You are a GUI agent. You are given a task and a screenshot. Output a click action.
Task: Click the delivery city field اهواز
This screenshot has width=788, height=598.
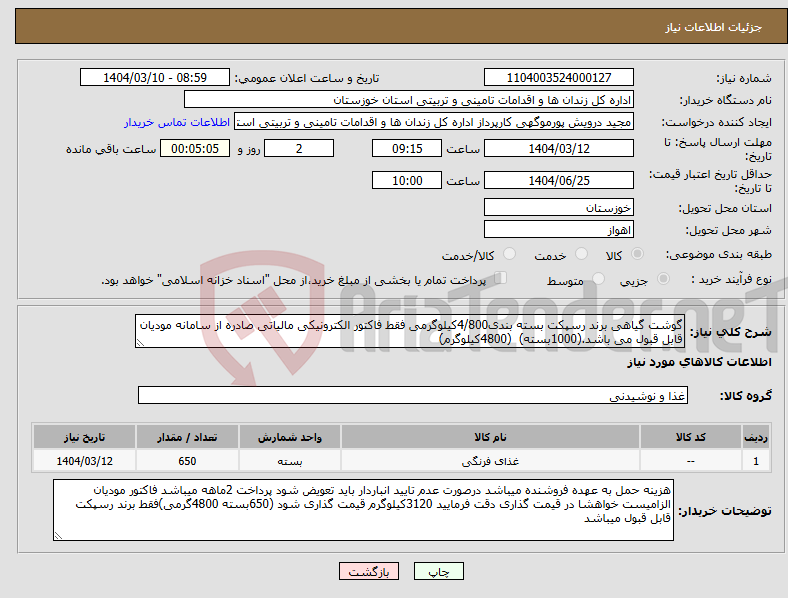(558, 230)
